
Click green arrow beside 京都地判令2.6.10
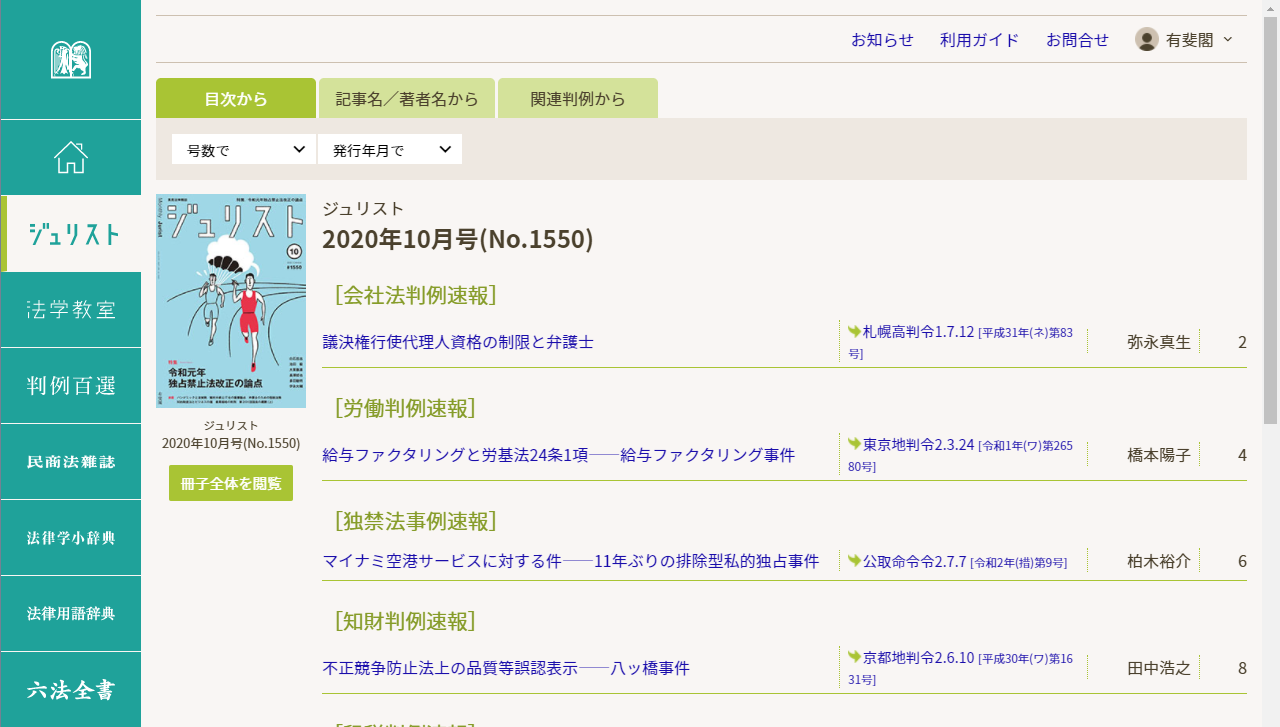point(854,656)
